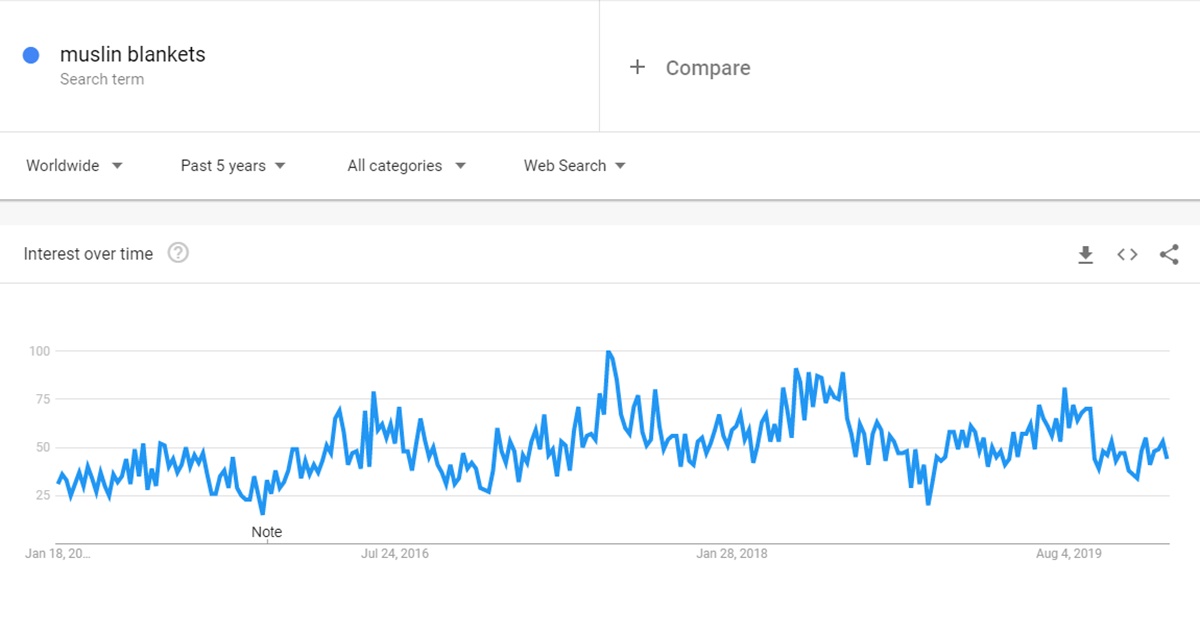
Task: Open the embed code icon
Action: pyautogui.click(x=1127, y=255)
